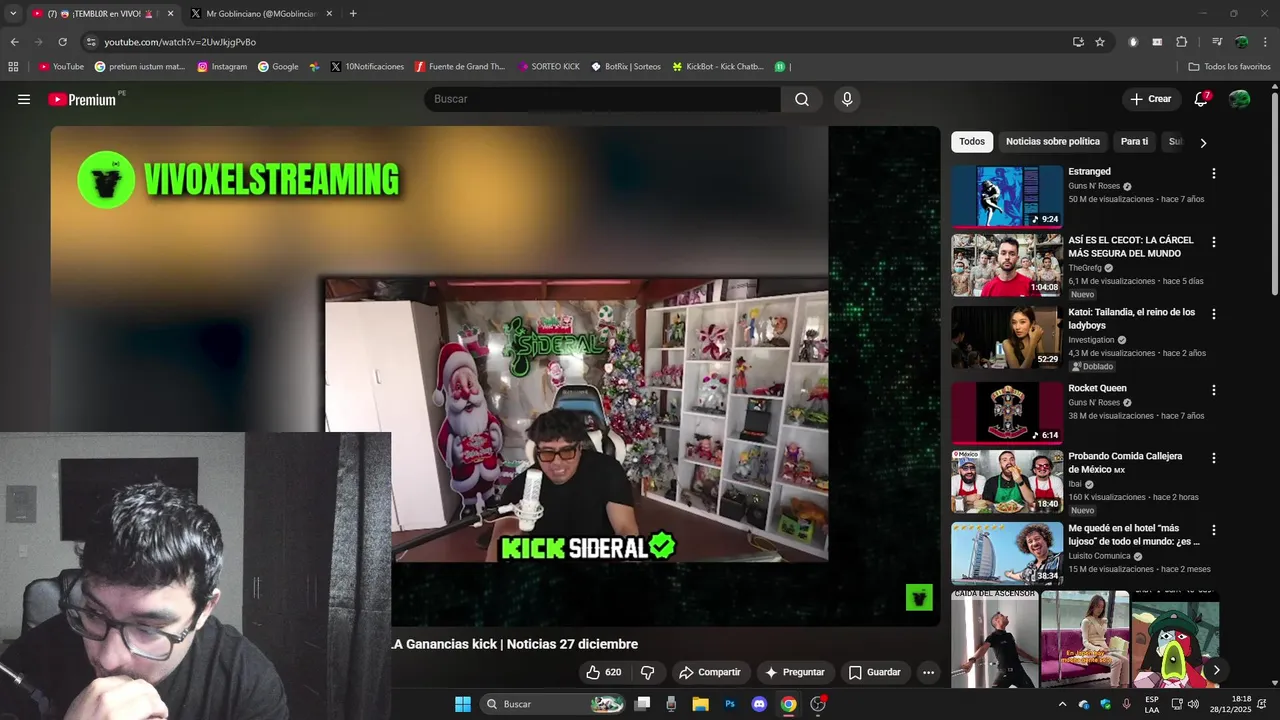Open more actions ellipsis below video
This screenshot has width=1280, height=720.
coord(928,672)
